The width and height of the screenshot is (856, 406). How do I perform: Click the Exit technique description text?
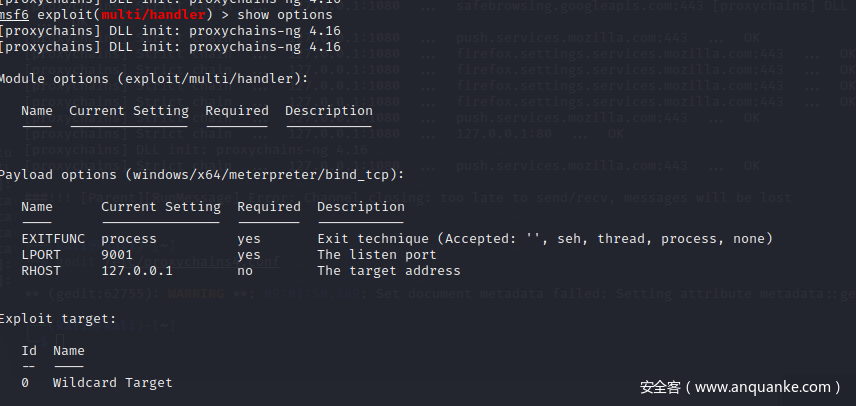coord(545,239)
